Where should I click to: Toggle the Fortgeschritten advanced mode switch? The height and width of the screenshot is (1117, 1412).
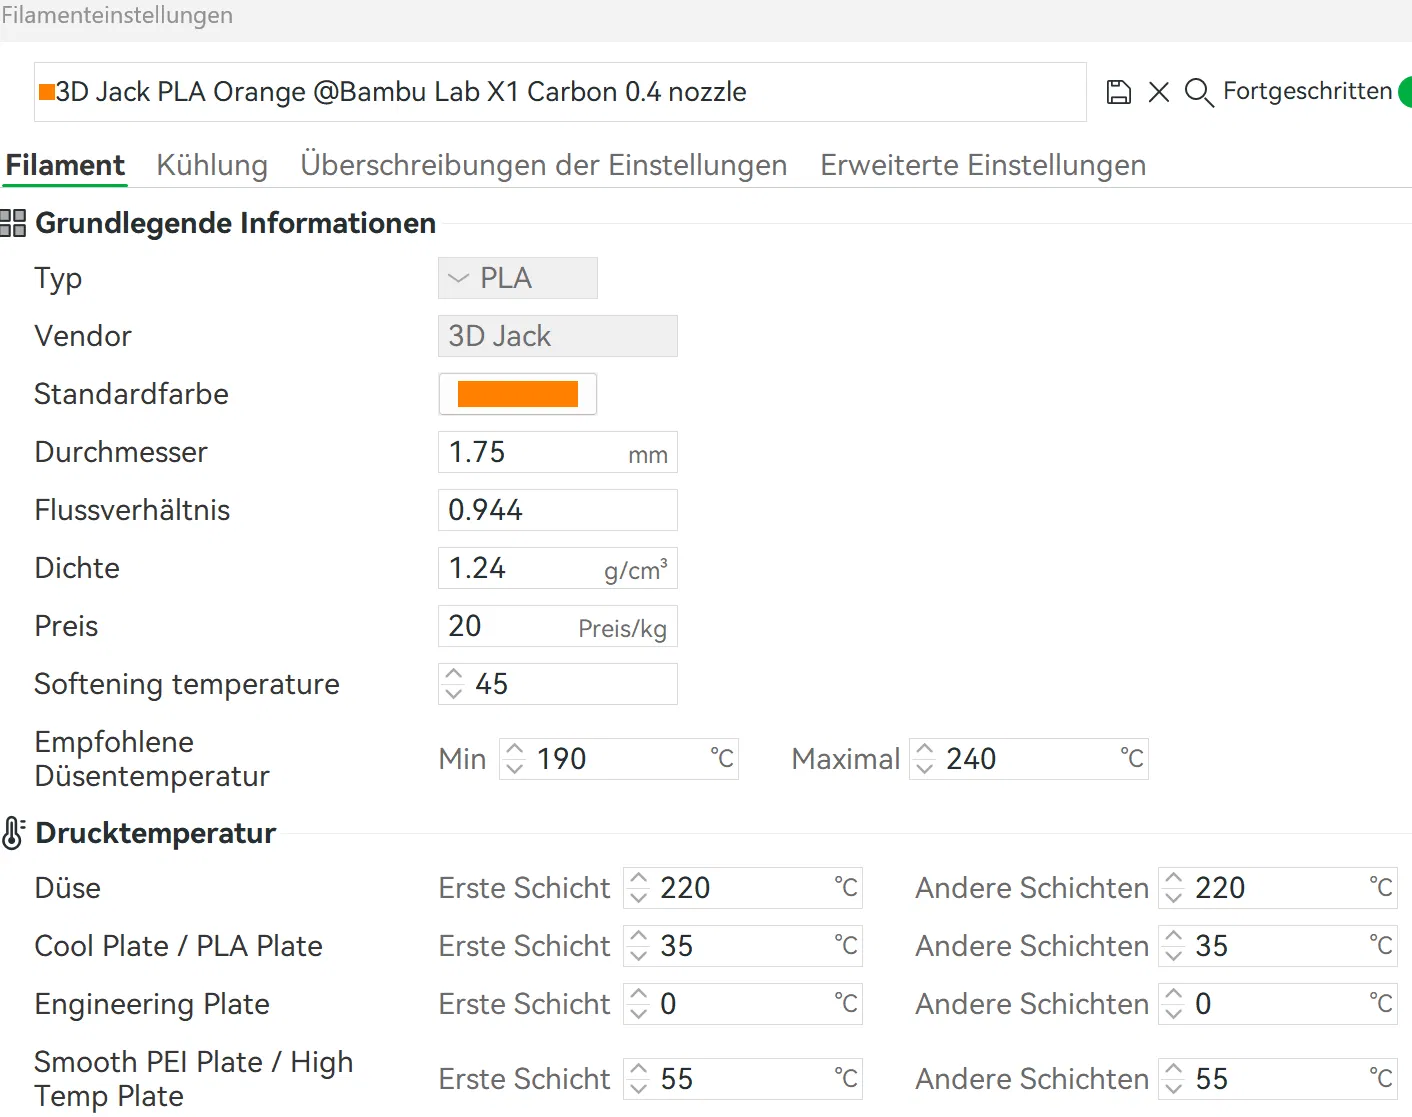click(x=1405, y=92)
